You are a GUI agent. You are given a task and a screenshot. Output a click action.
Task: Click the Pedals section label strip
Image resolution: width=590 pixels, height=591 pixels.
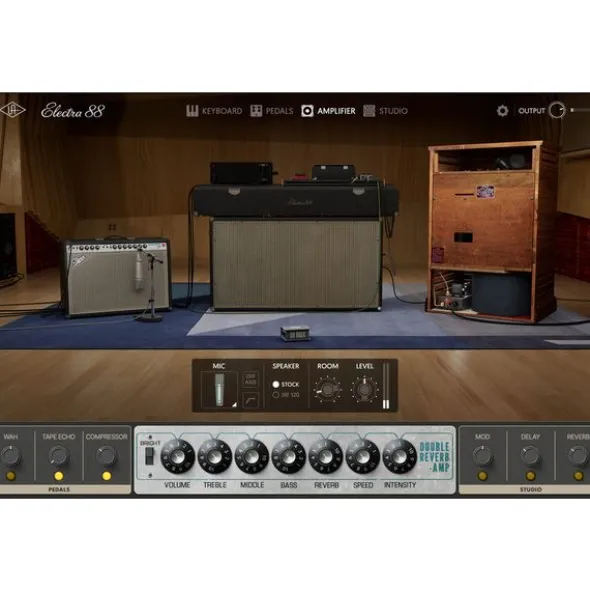point(65,489)
